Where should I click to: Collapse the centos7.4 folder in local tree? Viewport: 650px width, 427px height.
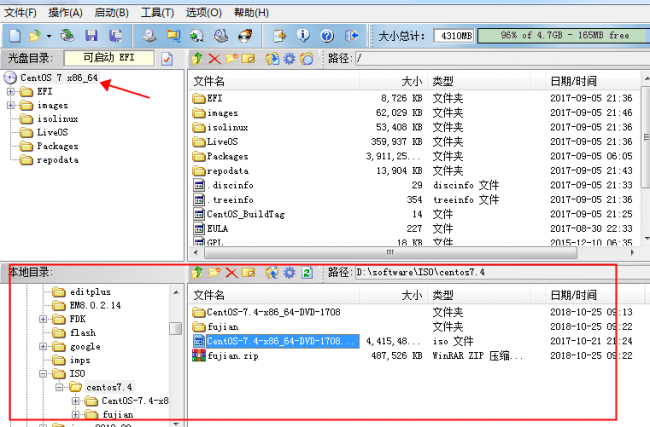(x=59, y=388)
